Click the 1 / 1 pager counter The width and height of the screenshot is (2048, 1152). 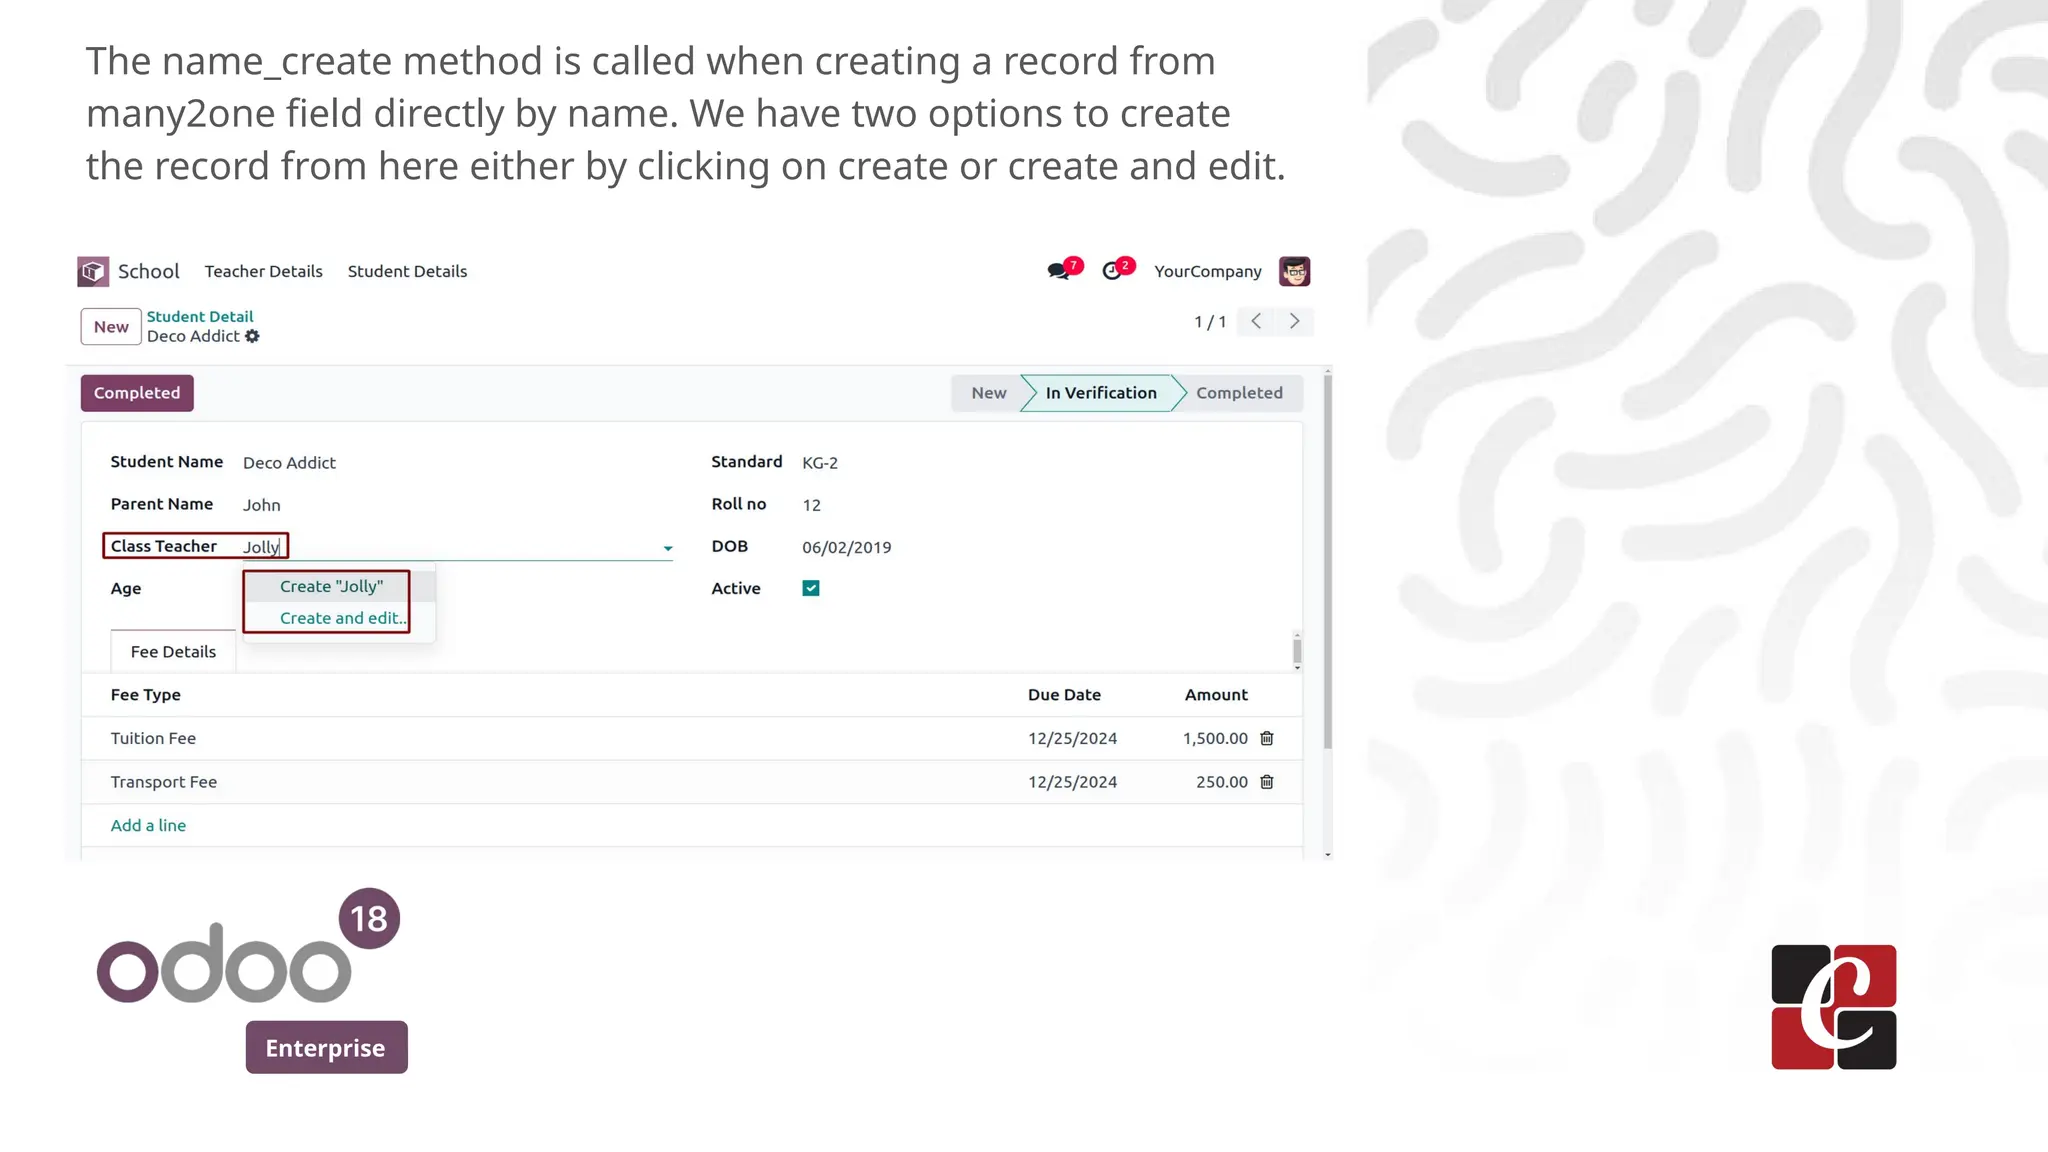point(1210,322)
